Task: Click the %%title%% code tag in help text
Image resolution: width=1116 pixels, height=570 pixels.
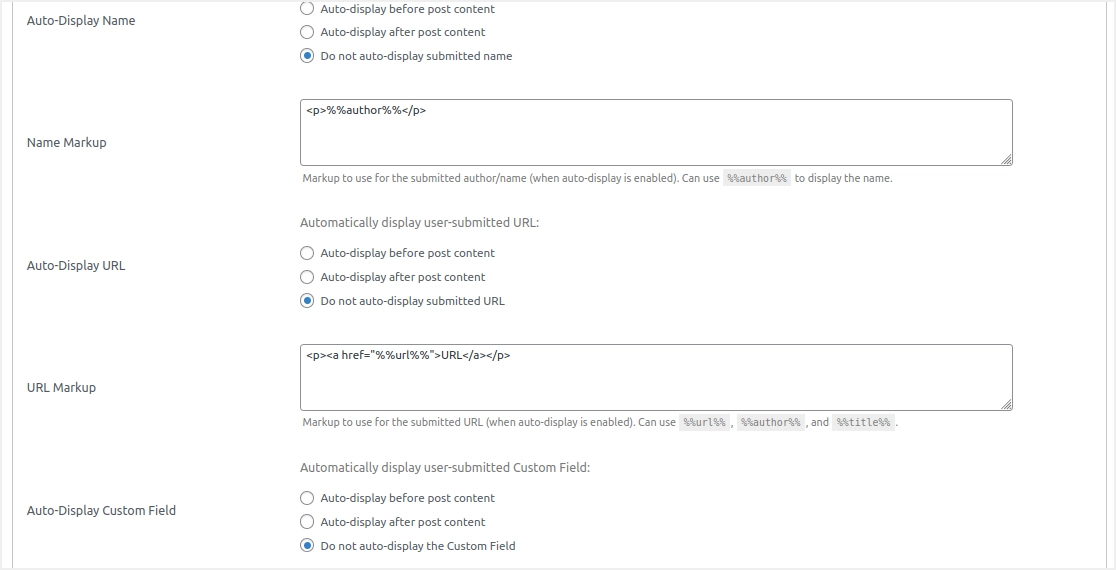Action: tap(863, 423)
